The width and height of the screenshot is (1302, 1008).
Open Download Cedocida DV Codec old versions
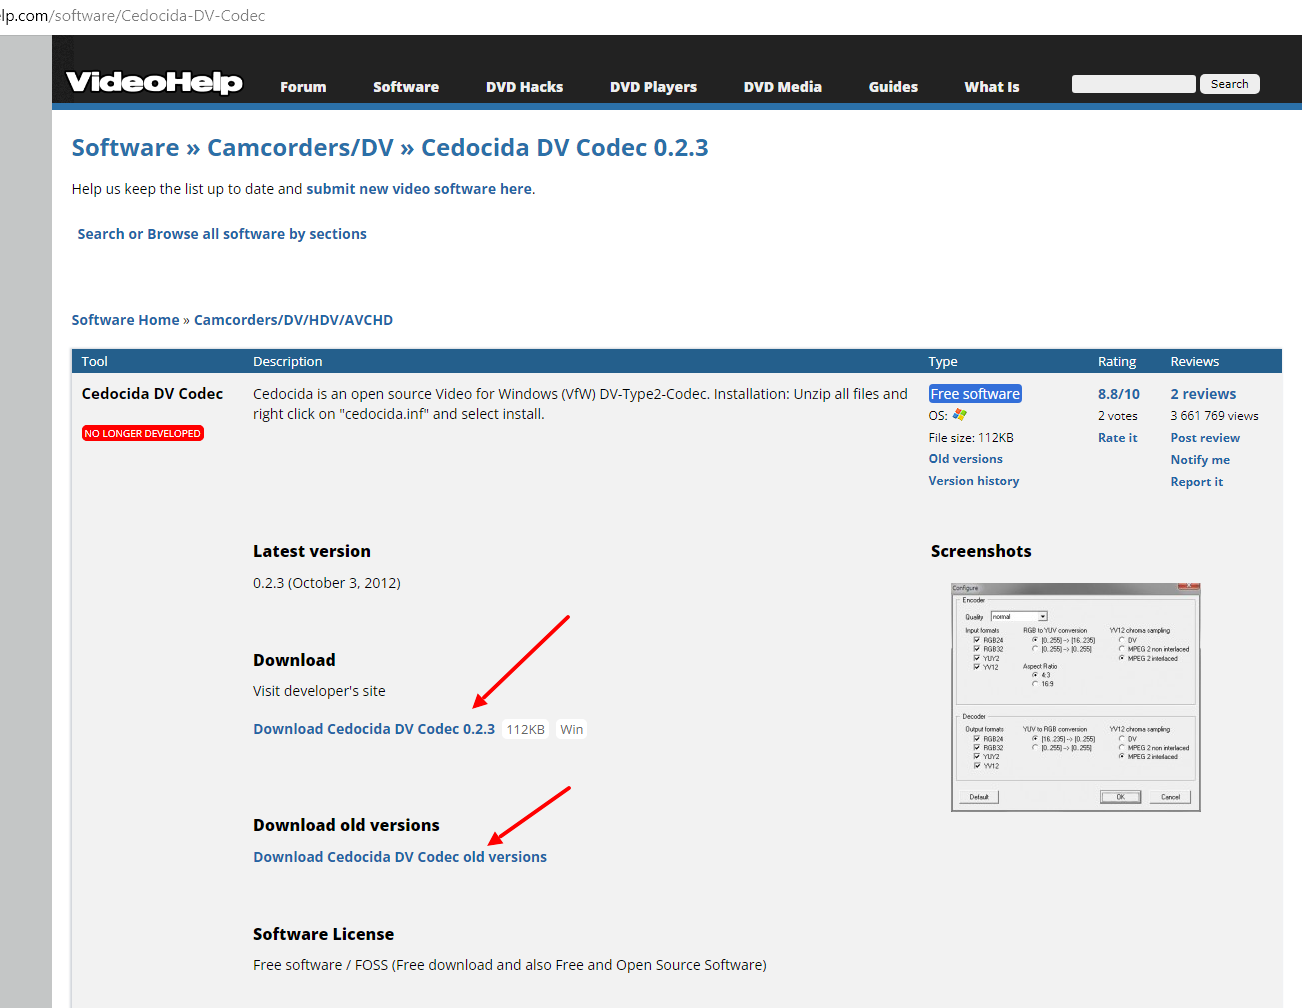[x=400, y=857]
